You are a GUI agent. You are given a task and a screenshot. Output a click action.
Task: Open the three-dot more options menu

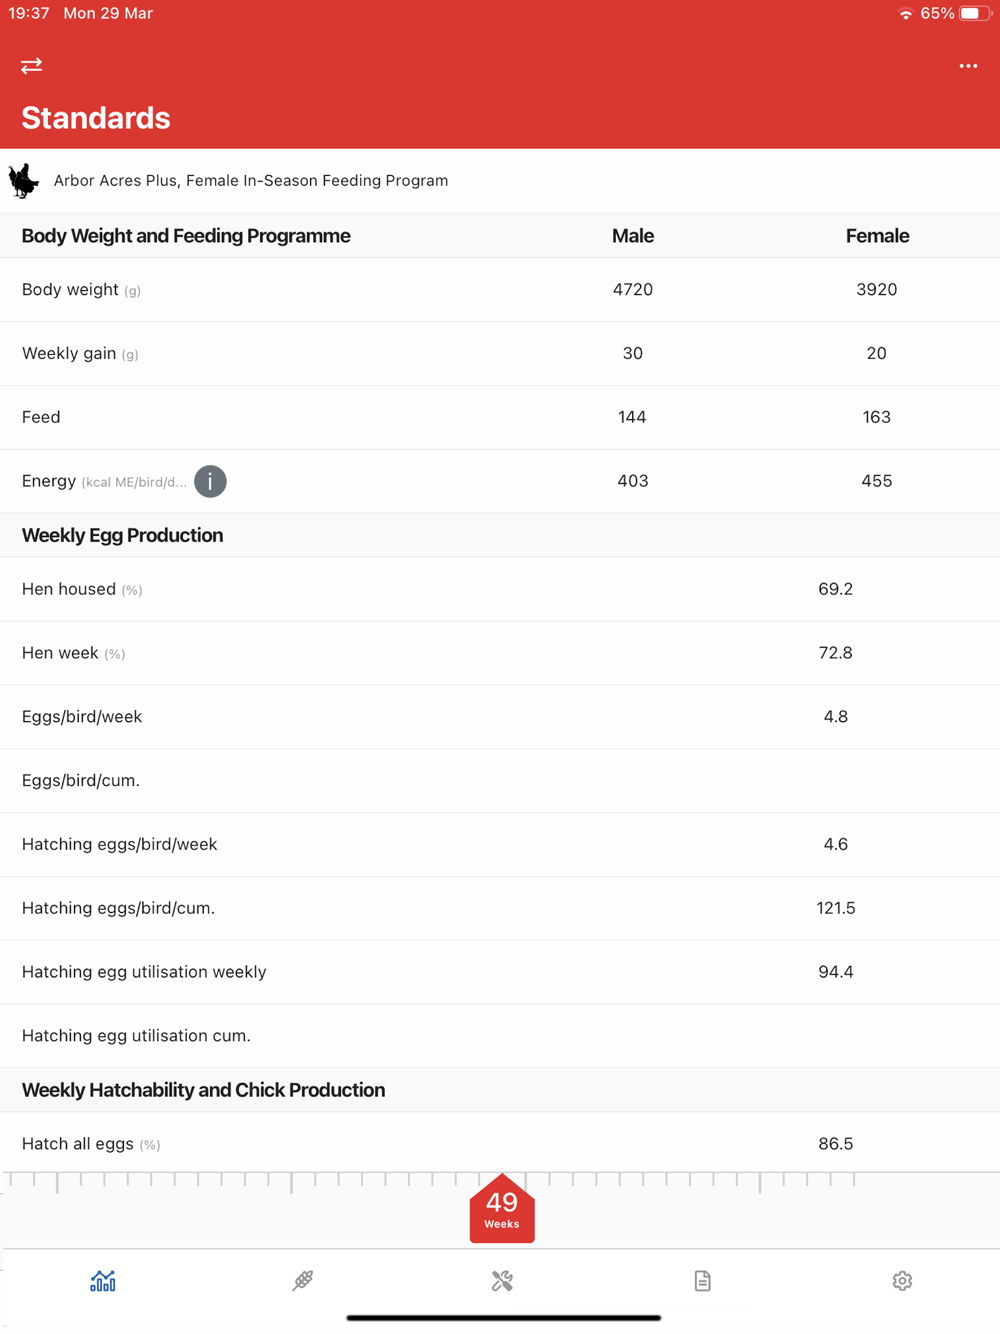click(968, 66)
